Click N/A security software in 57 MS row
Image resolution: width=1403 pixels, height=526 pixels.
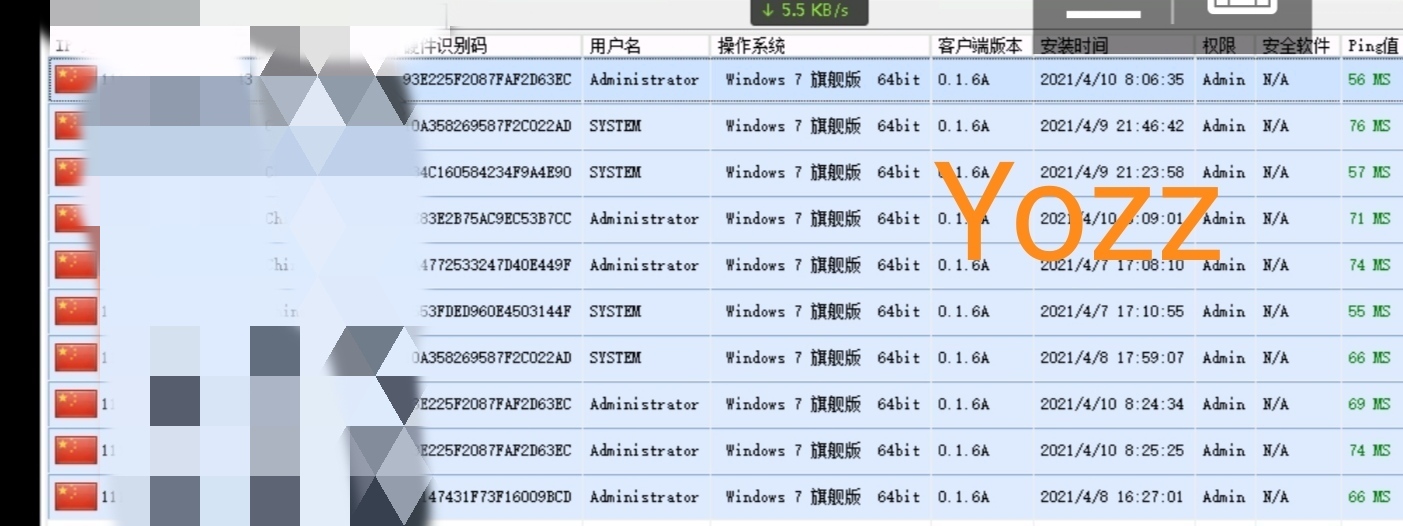[x=1275, y=172]
